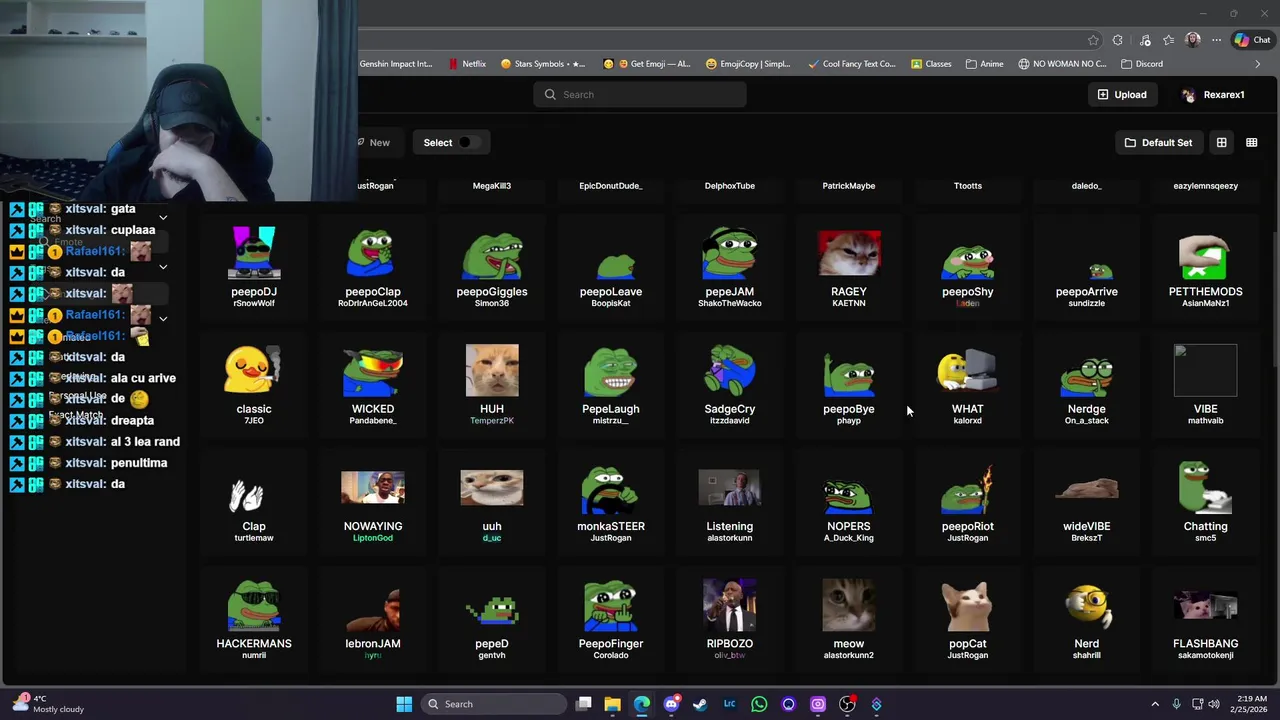Click the Upload button

tap(1121, 94)
